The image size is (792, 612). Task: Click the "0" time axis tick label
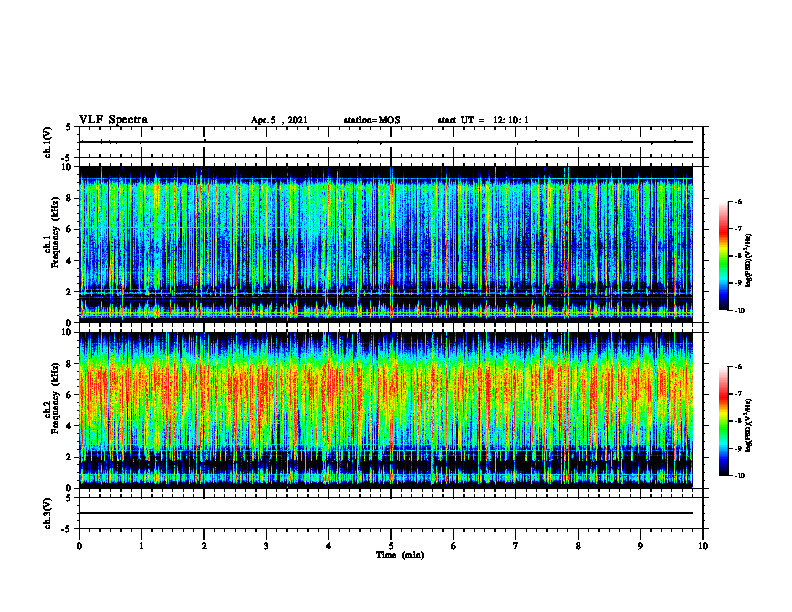point(79,546)
